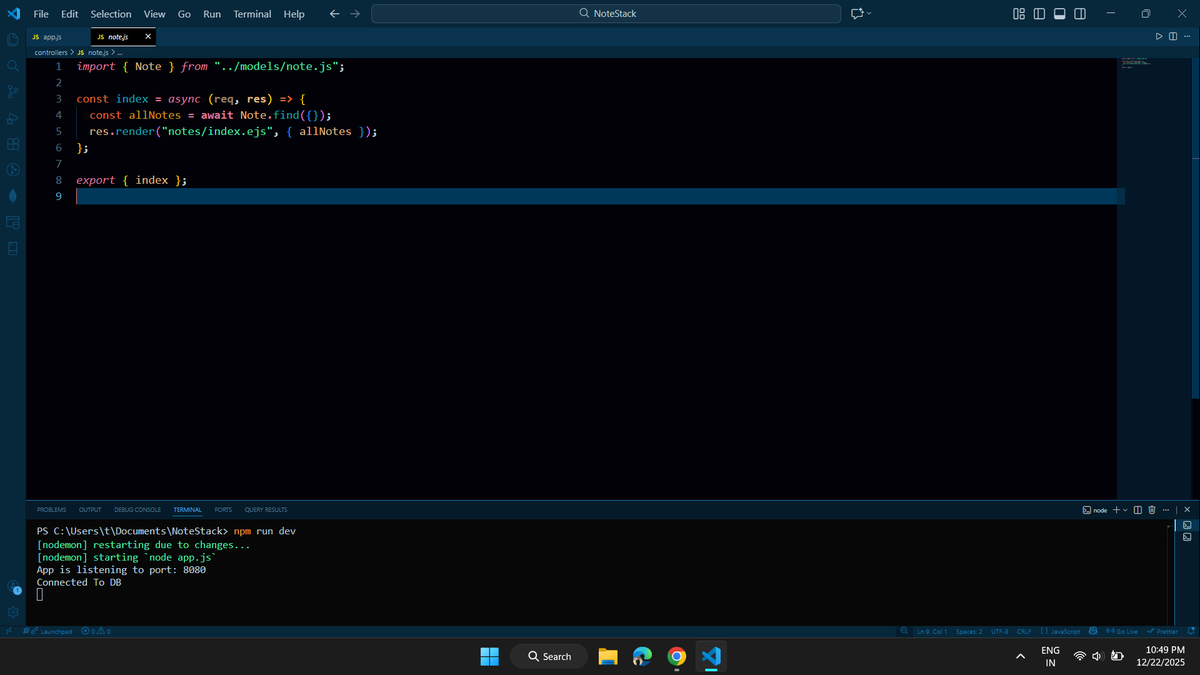Go to line via Ln 9, Col 1

click(932, 631)
